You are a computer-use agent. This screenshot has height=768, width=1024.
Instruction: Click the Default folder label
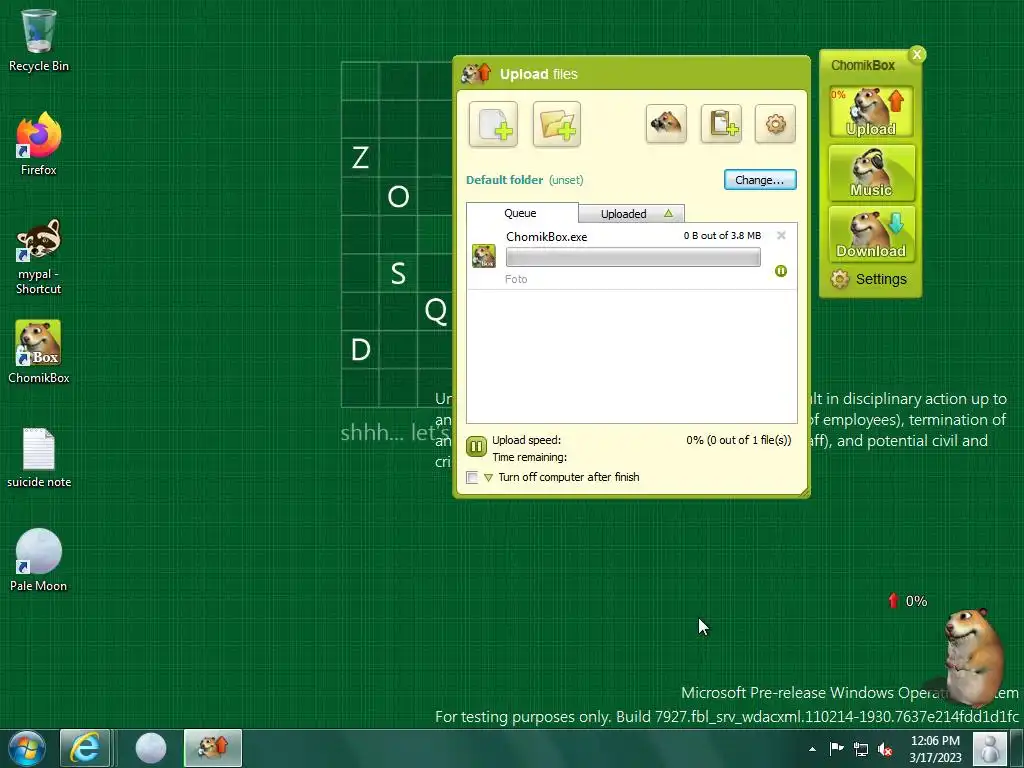tap(505, 180)
